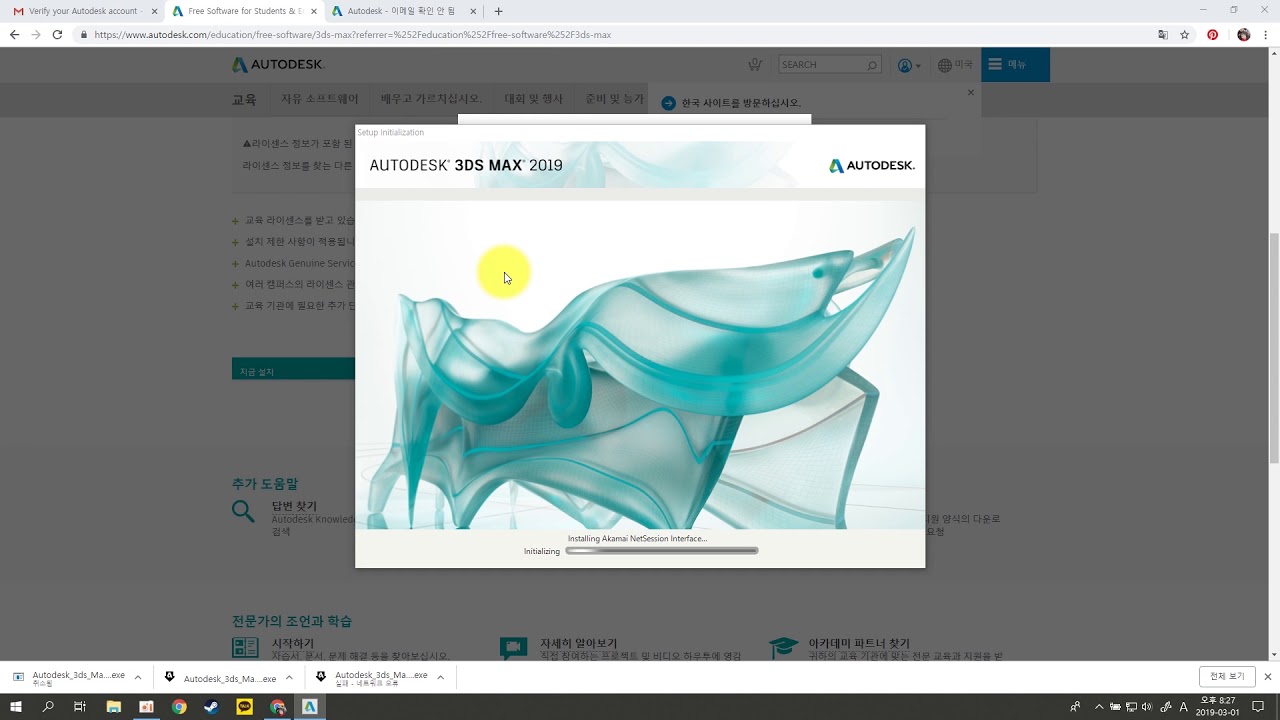Click the 자세히 알아보기 chat icon
Screen dimensions: 1280x720
(x=513, y=648)
